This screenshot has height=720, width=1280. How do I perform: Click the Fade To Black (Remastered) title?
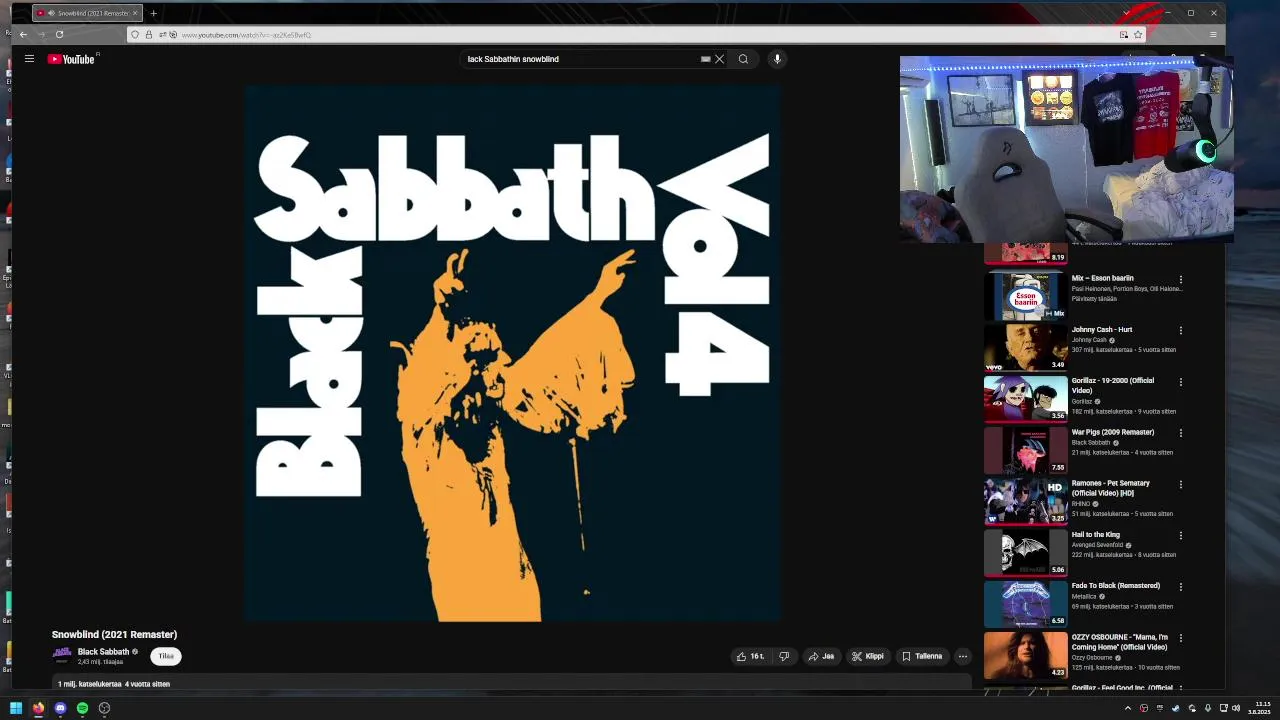pyautogui.click(x=1116, y=585)
